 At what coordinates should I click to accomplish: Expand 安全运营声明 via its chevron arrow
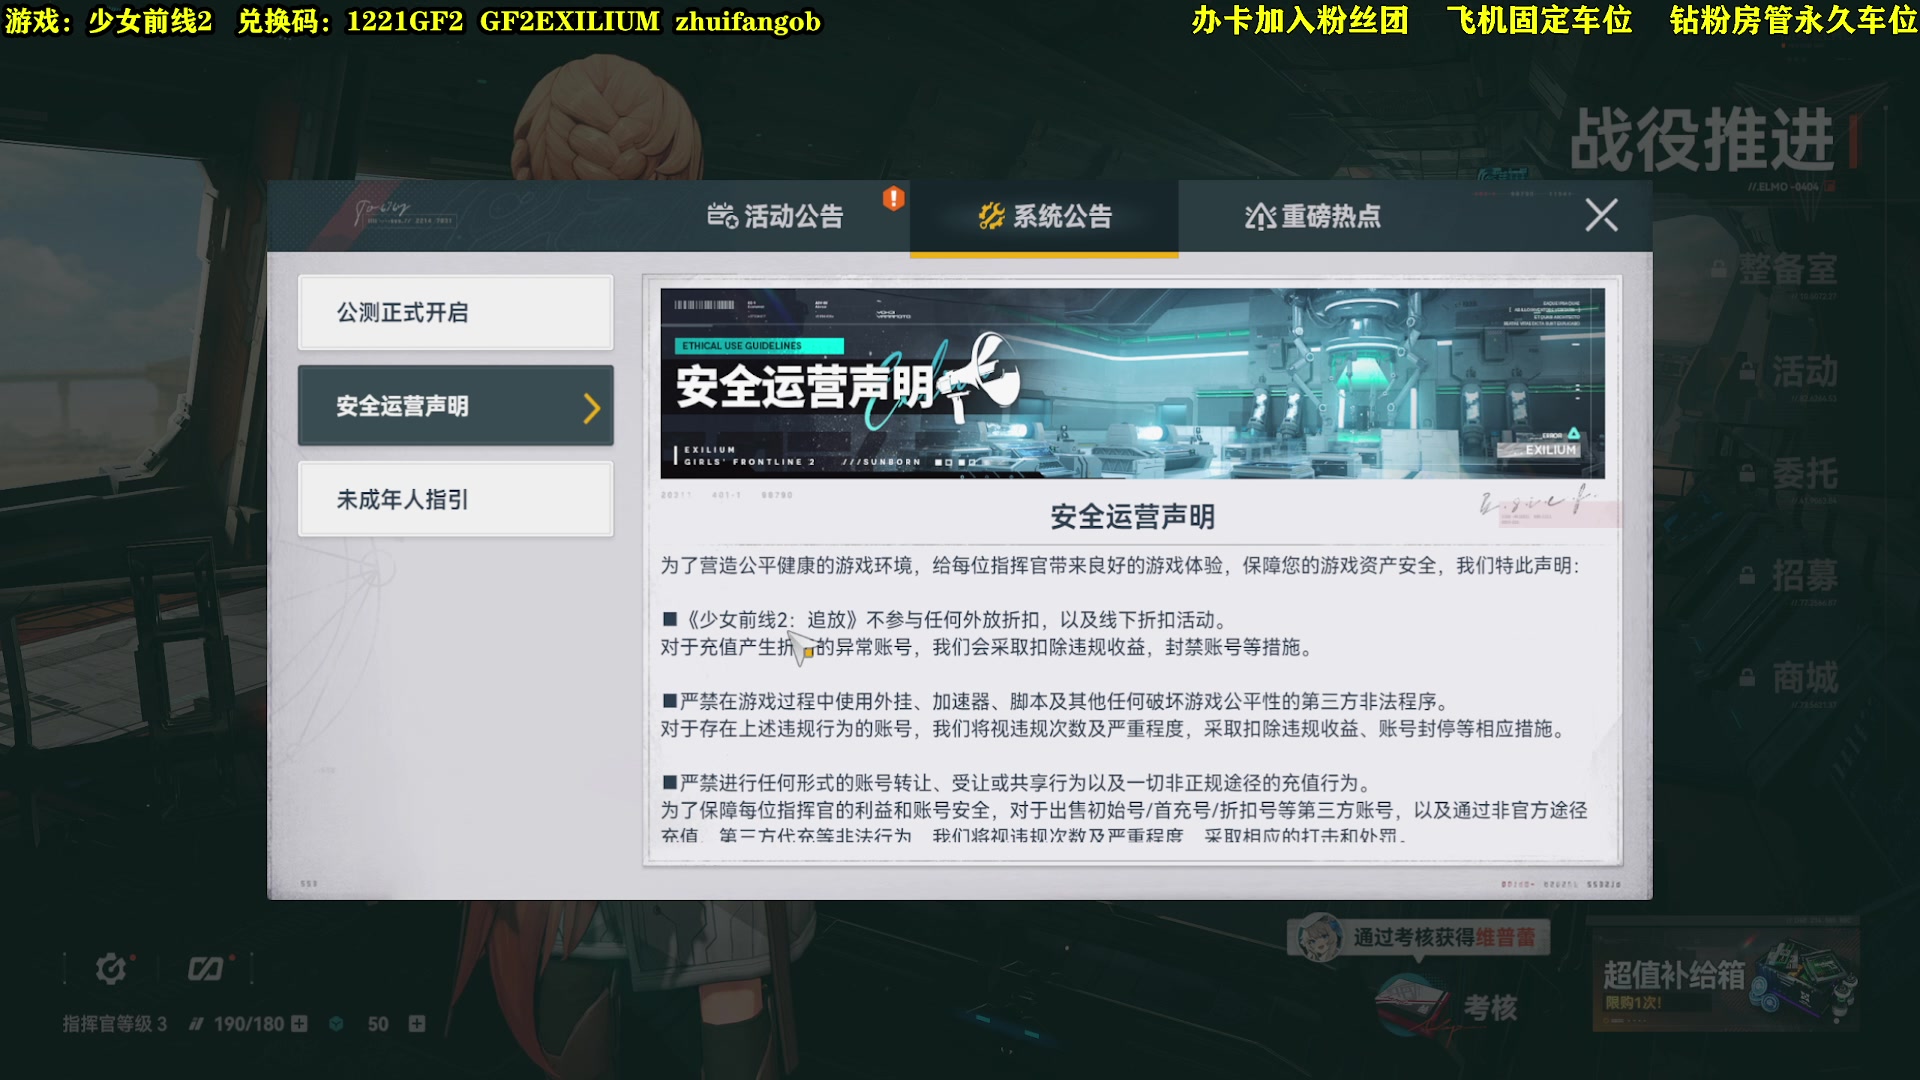592,407
